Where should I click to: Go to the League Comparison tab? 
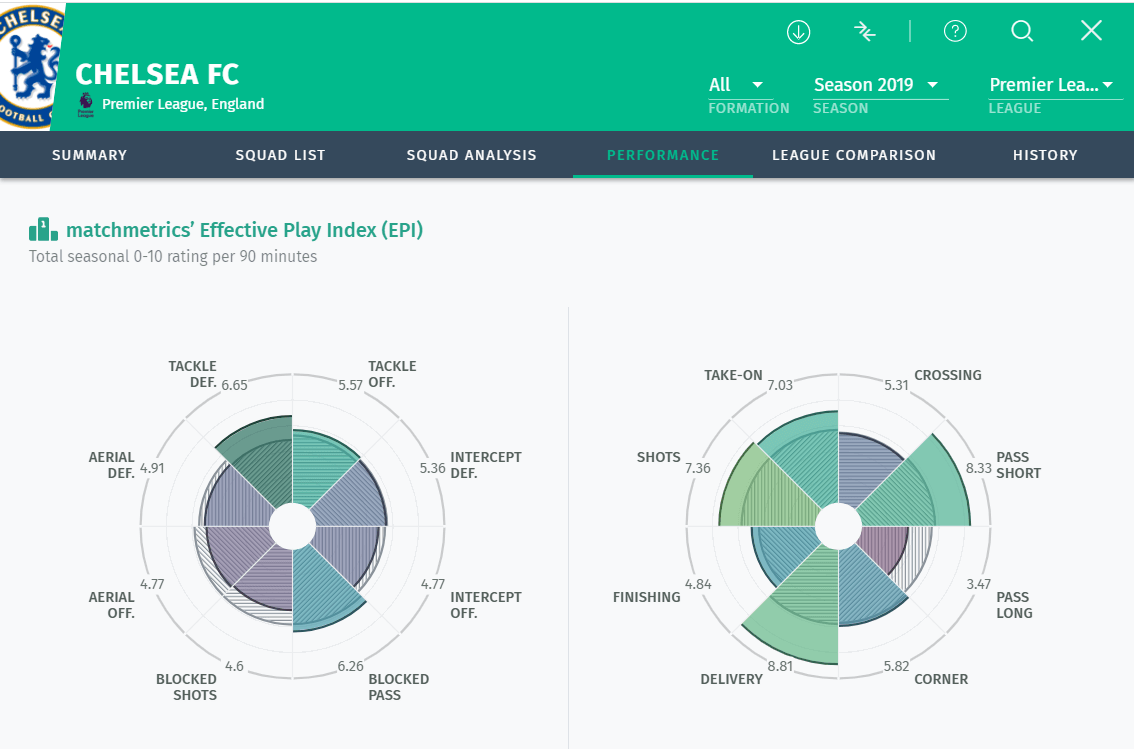pos(854,155)
